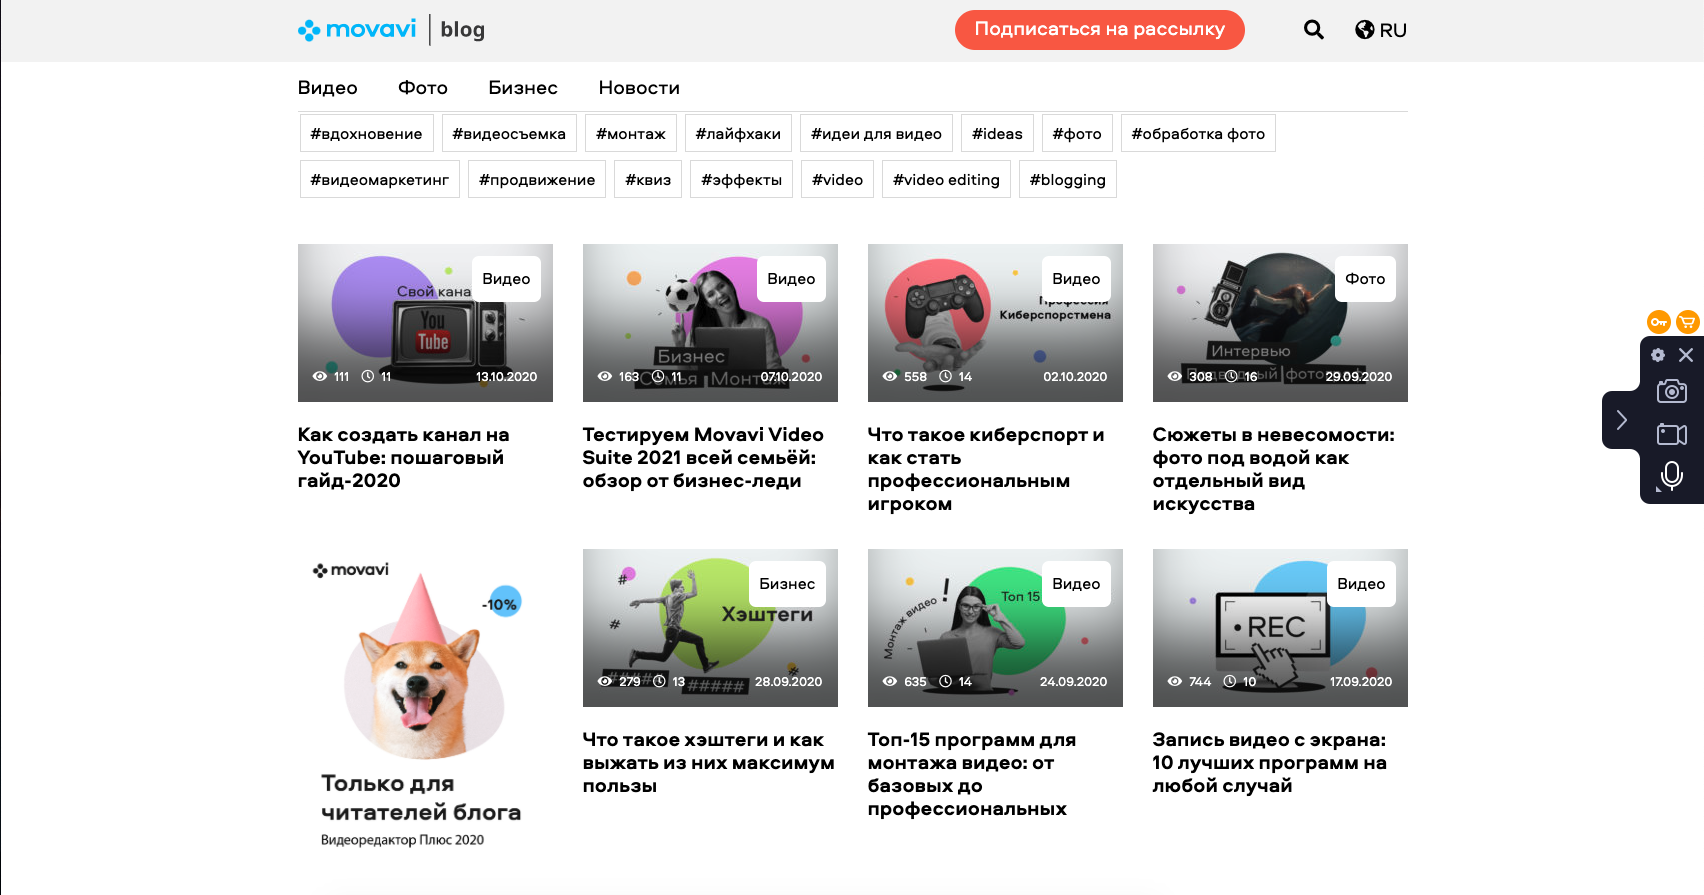Open the киберспорт article thumbnail
1704x895 pixels.
(994, 323)
